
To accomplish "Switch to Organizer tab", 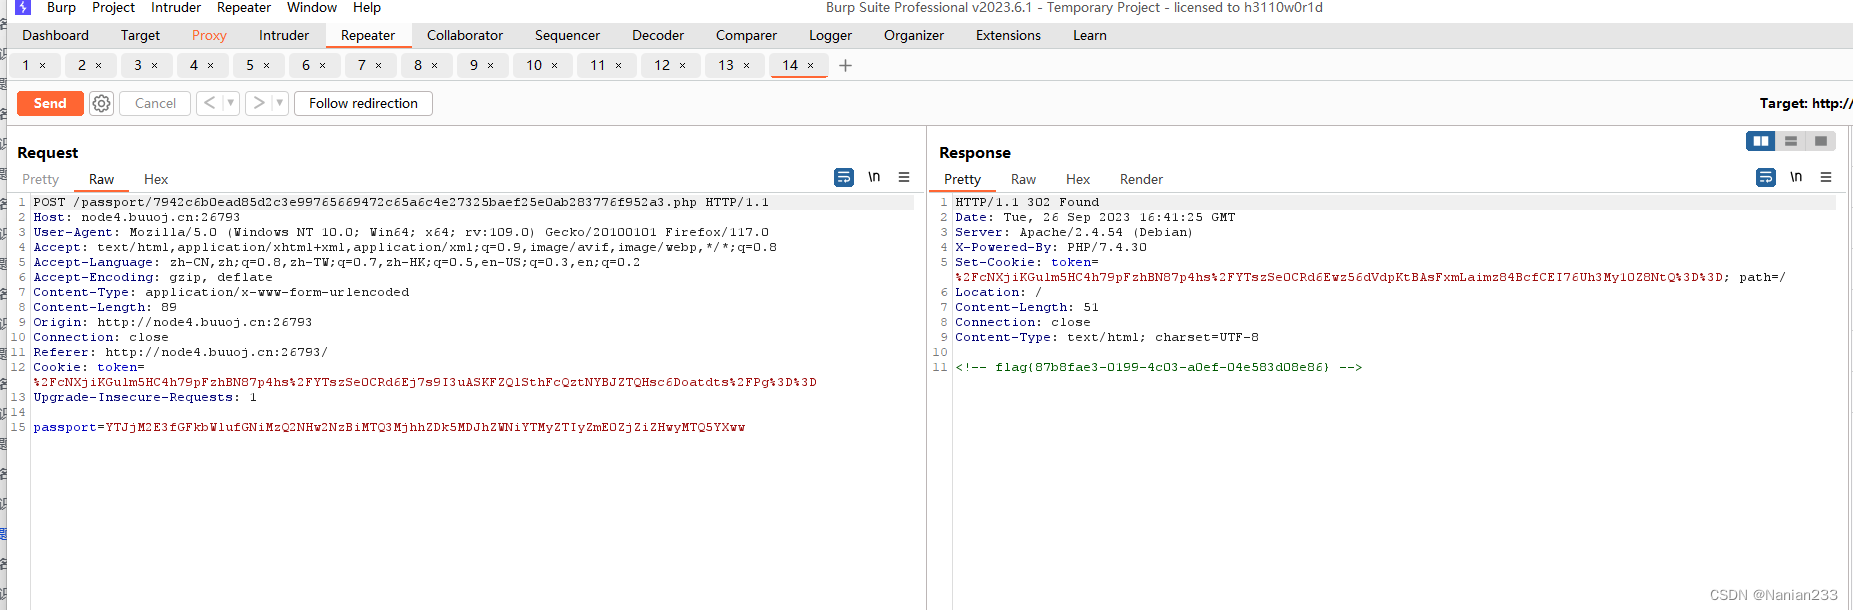I will tap(914, 35).
